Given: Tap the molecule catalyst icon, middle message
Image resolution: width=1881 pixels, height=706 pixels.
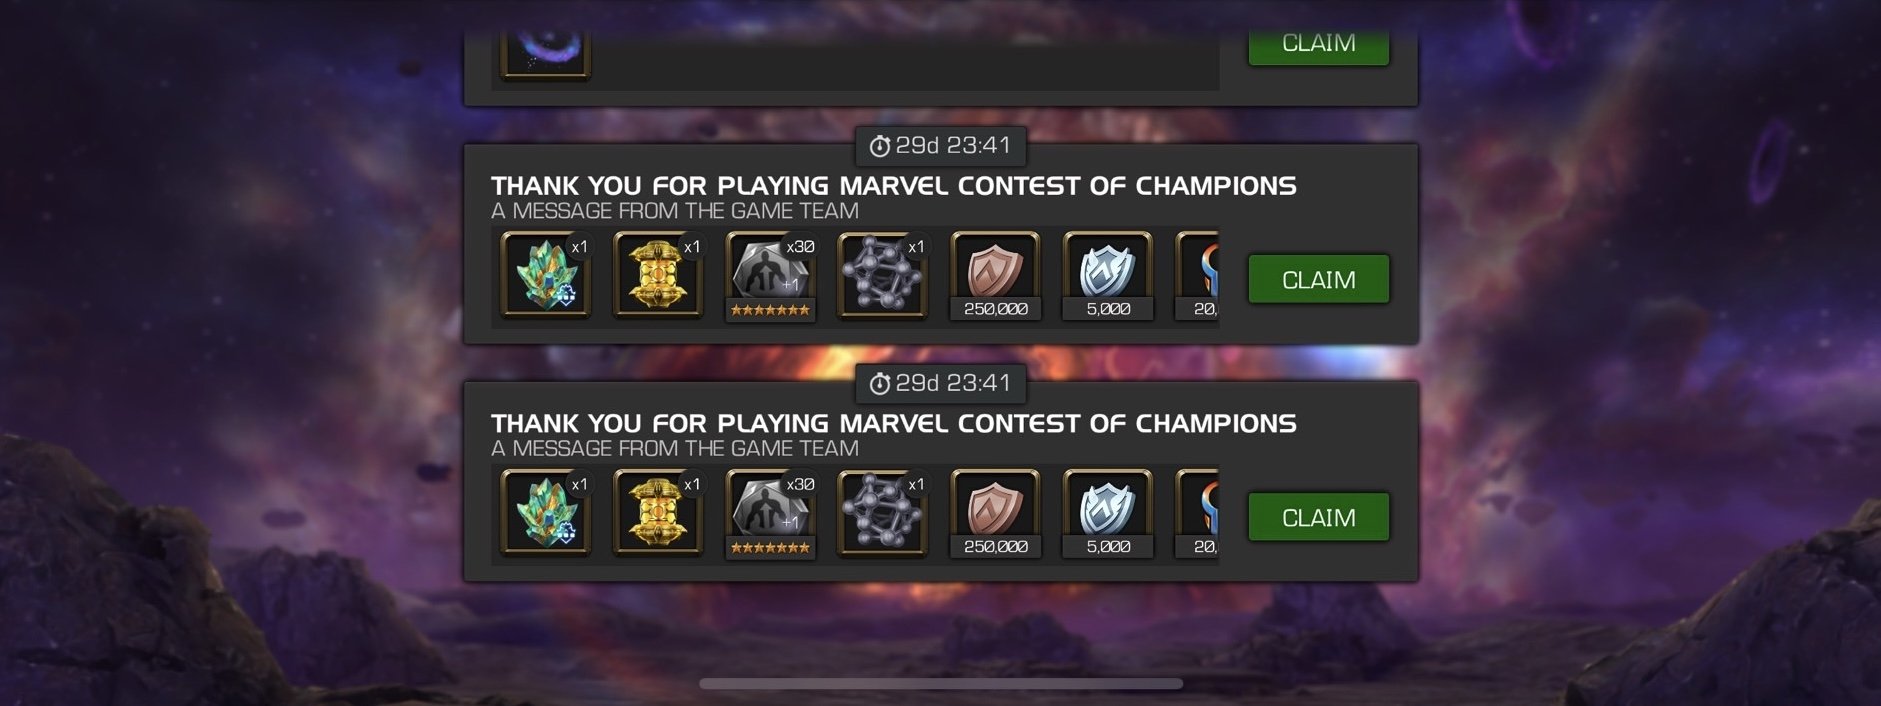Looking at the screenshot, I should pyautogui.click(x=882, y=275).
